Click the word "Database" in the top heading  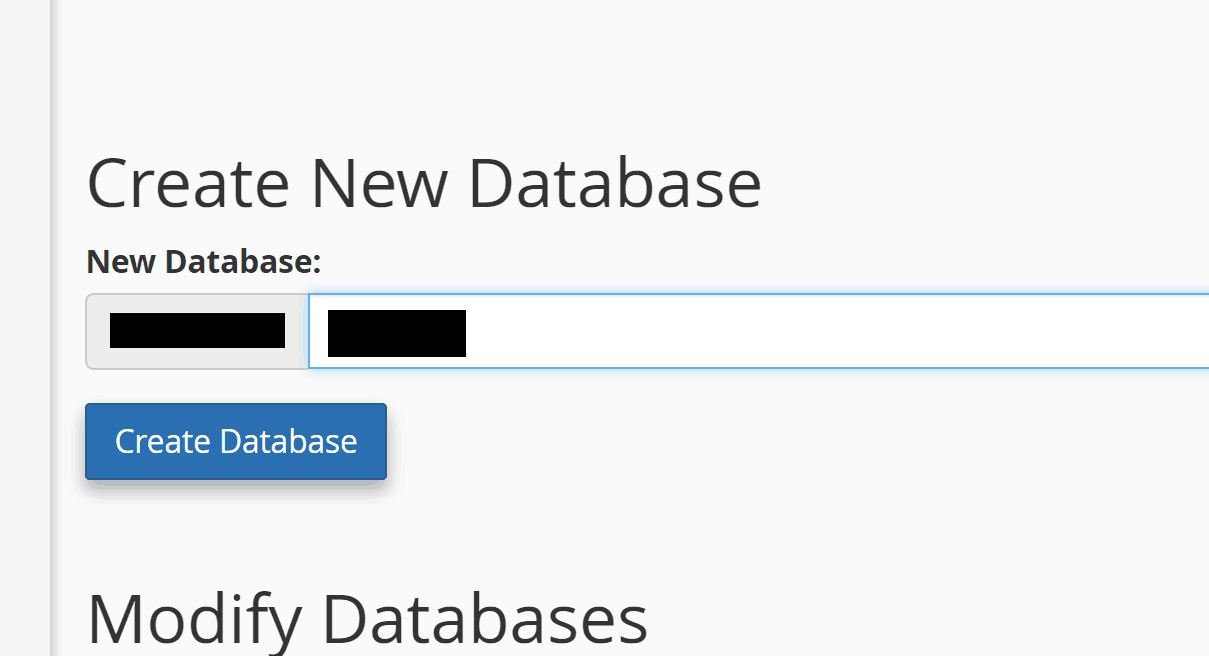[614, 183]
